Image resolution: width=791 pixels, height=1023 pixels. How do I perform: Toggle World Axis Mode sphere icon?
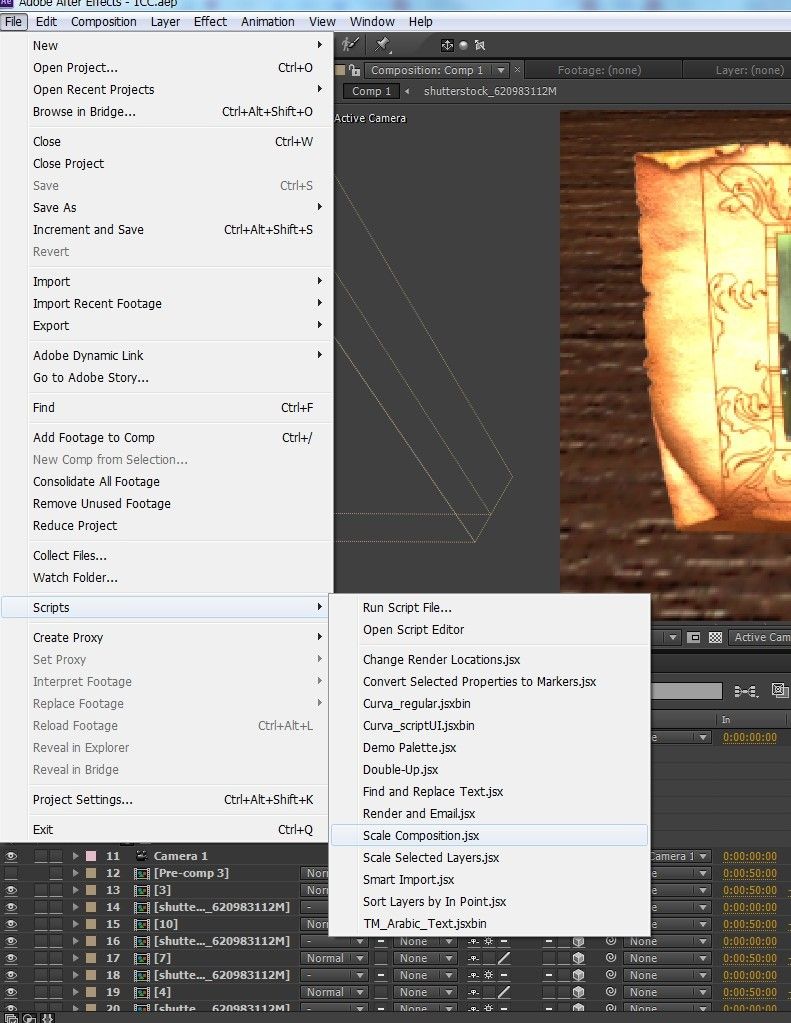pyautogui.click(x=463, y=45)
